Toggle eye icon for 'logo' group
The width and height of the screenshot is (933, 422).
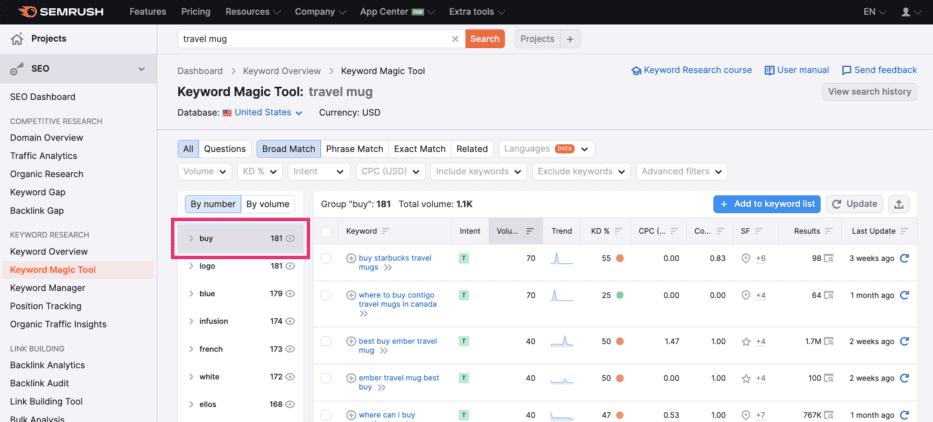tap(290, 267)
